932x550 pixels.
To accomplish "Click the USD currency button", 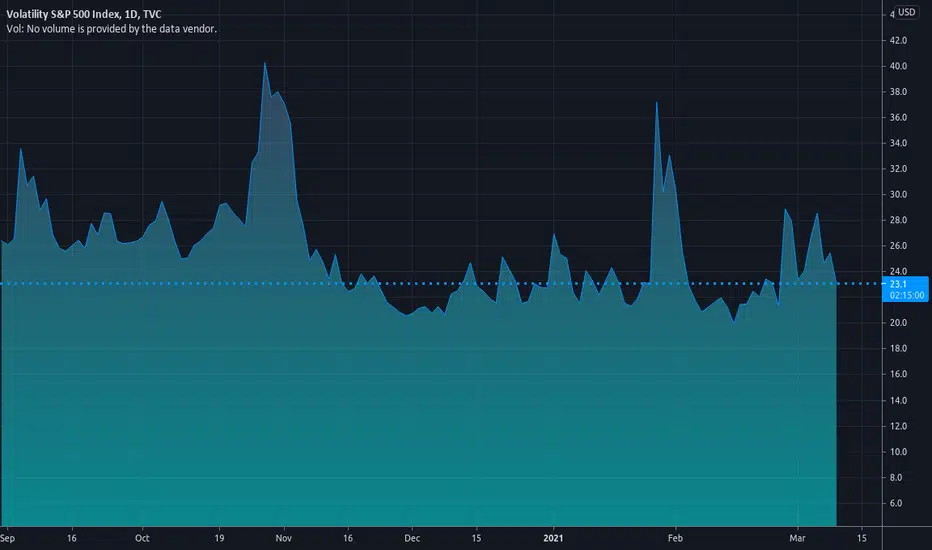I will [x=906, y=12].
